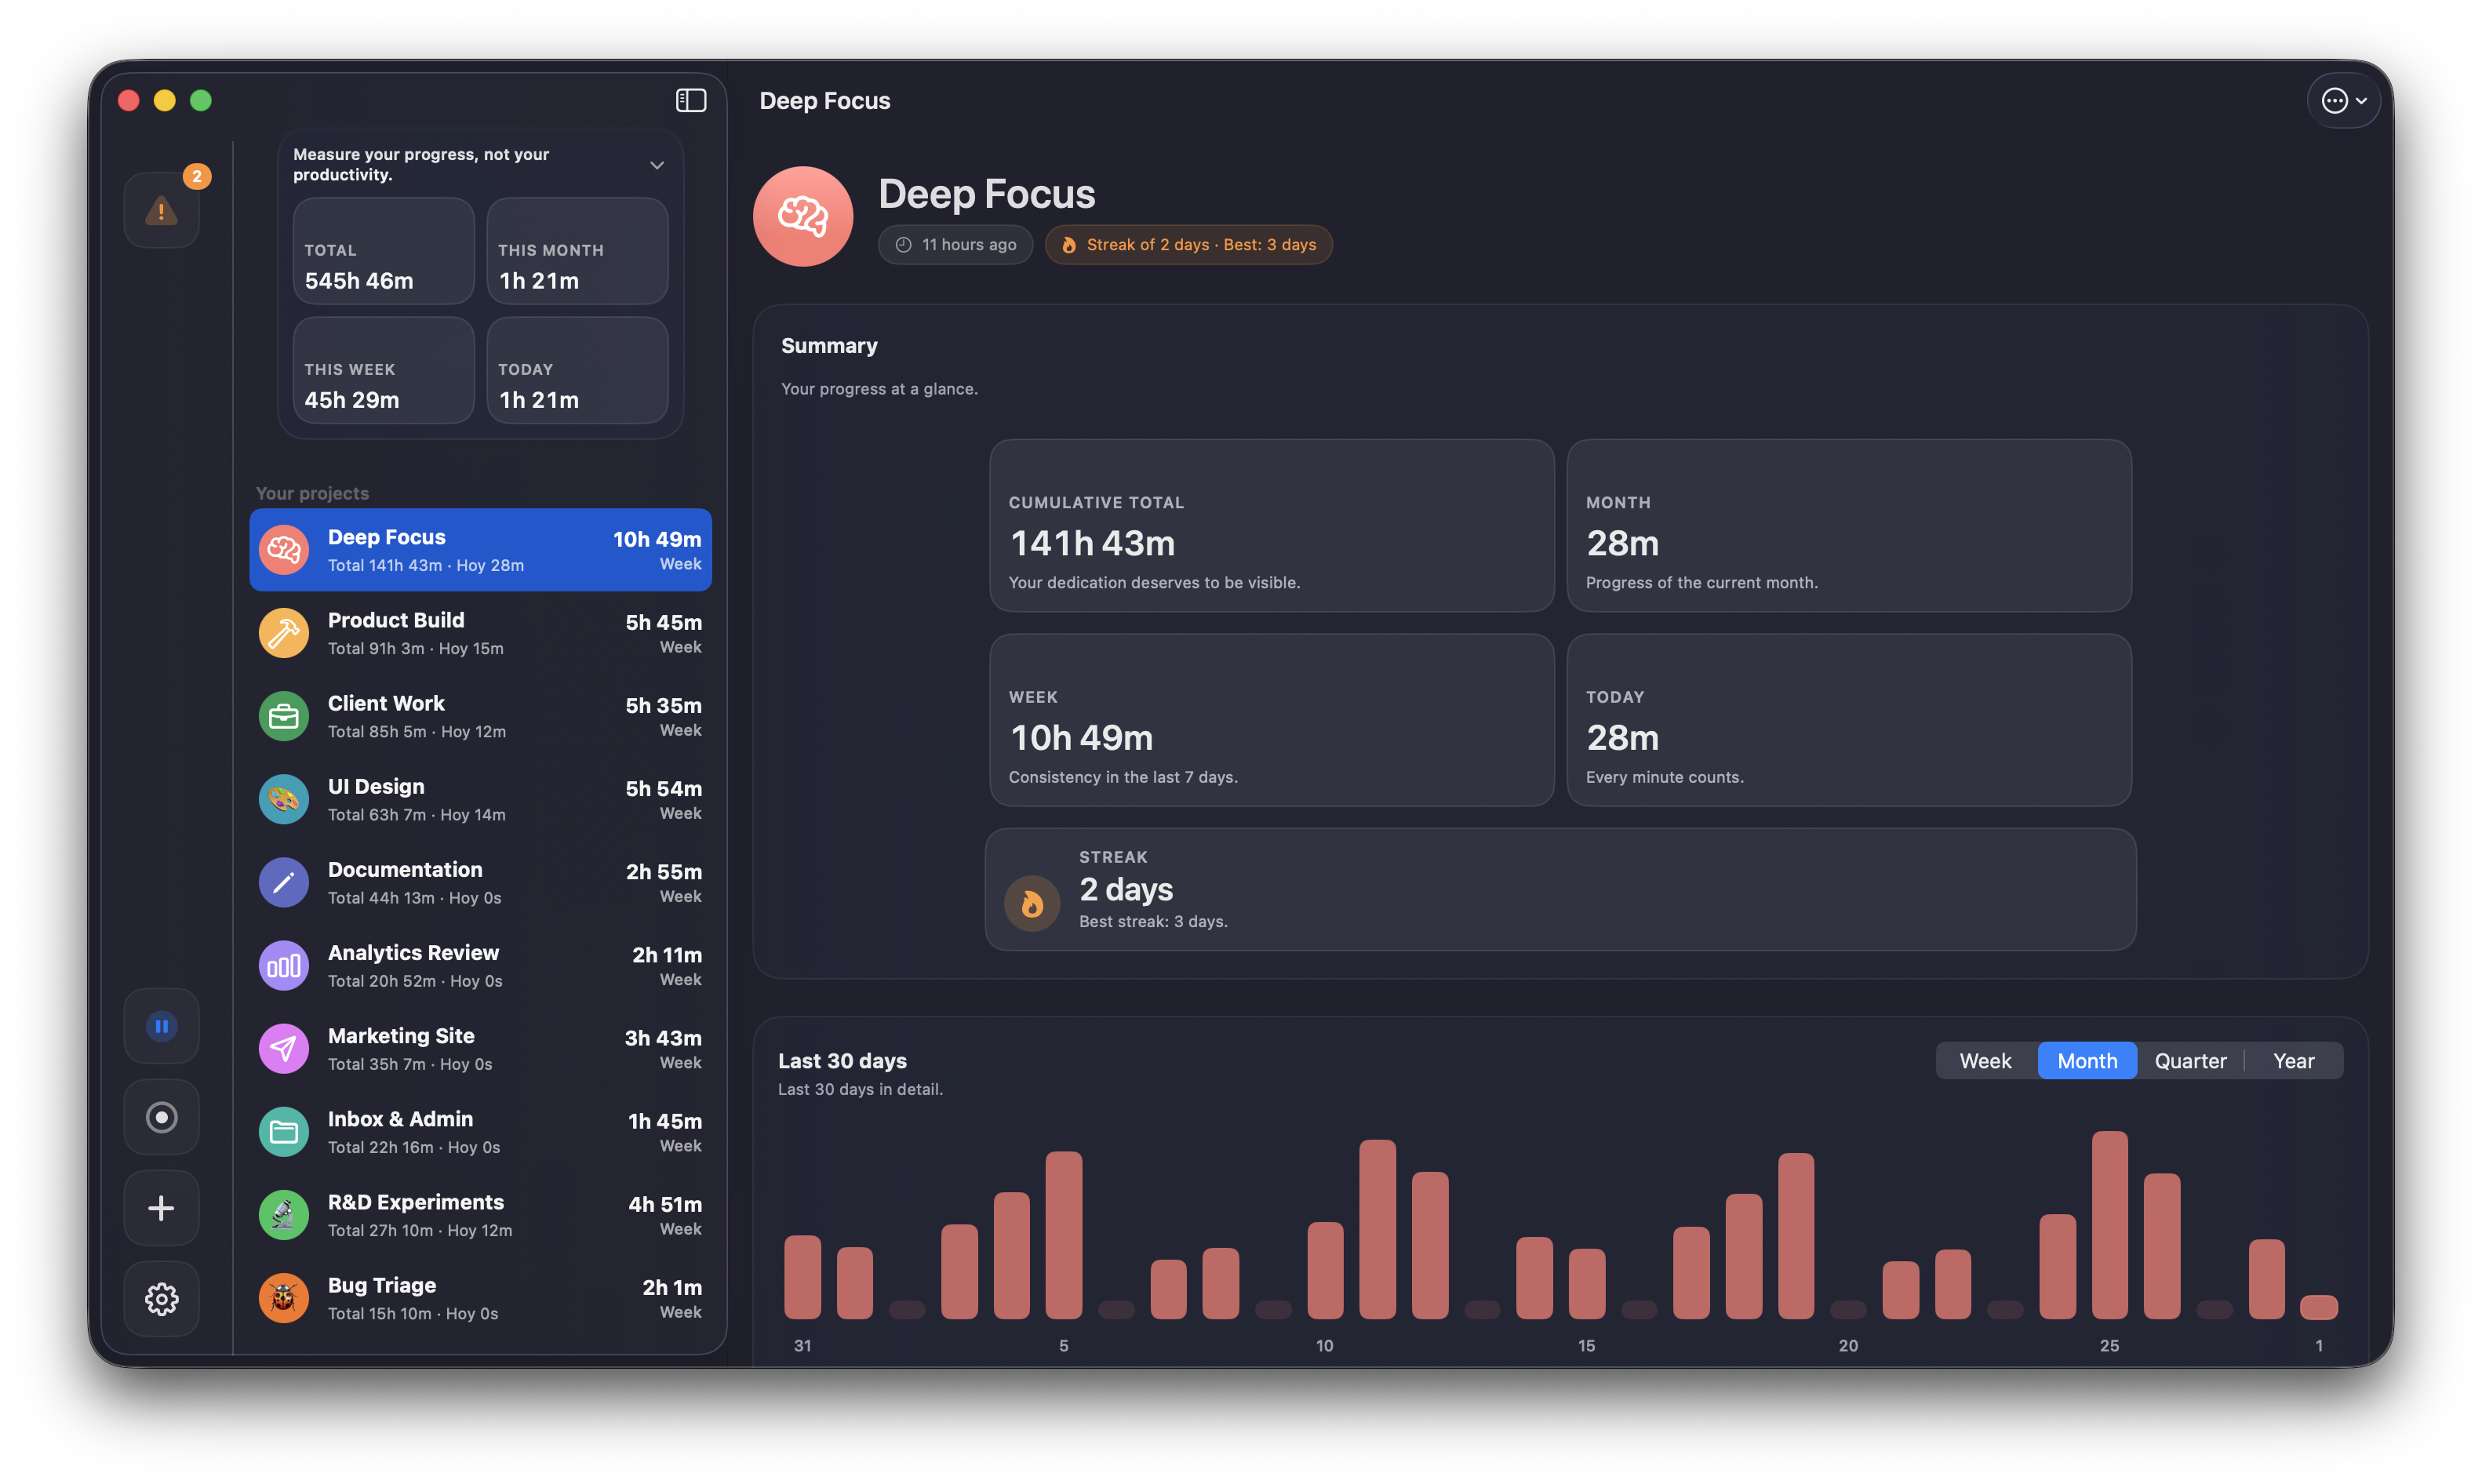Switch chart view to Week tab
The image size is (2482, 1484).
(1985, 1060)
